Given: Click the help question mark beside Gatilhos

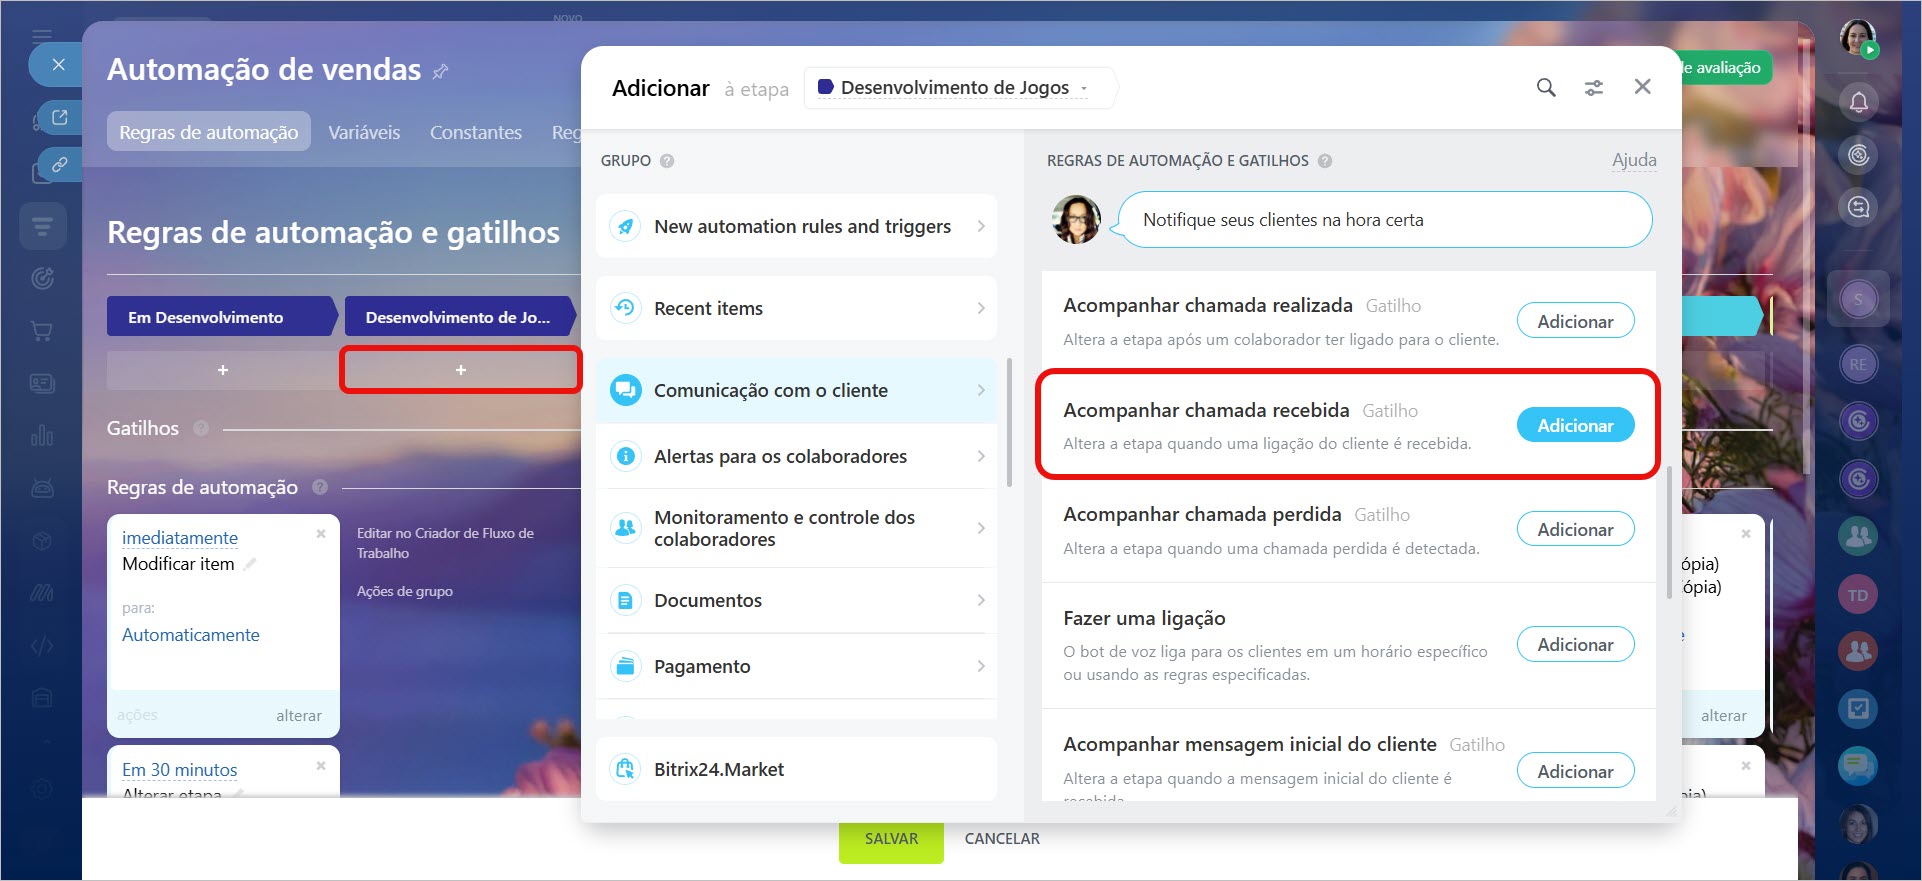Looking at the screenshot, I should tap(201, 428).
